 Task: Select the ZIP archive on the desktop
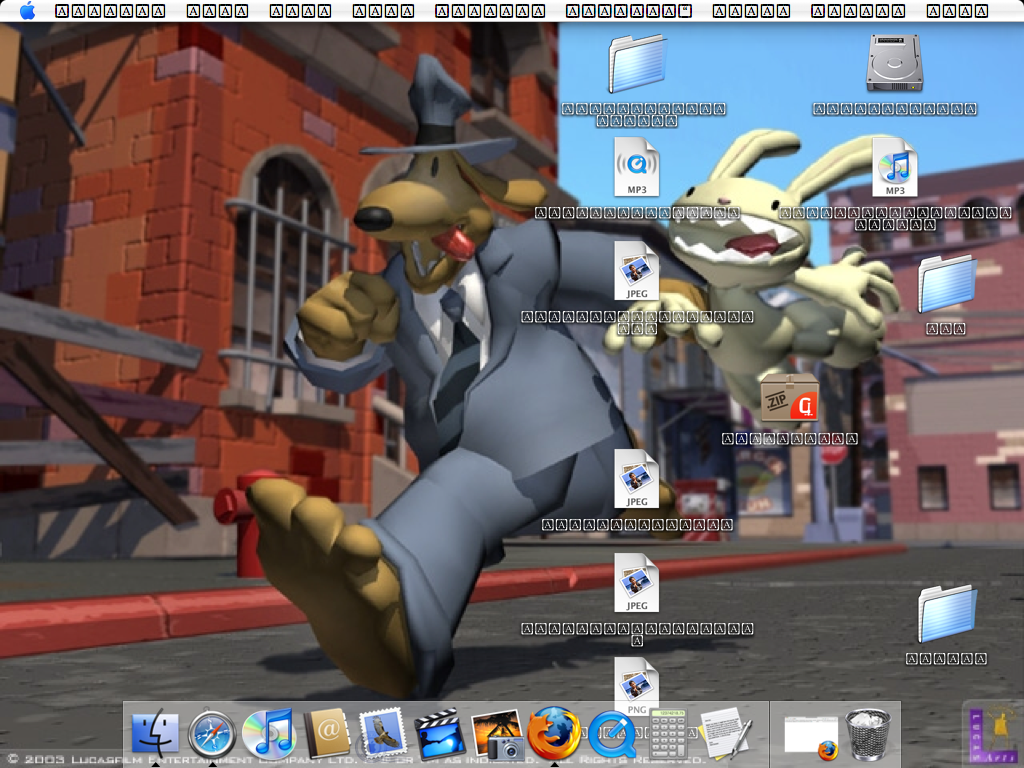click(789, 399)
